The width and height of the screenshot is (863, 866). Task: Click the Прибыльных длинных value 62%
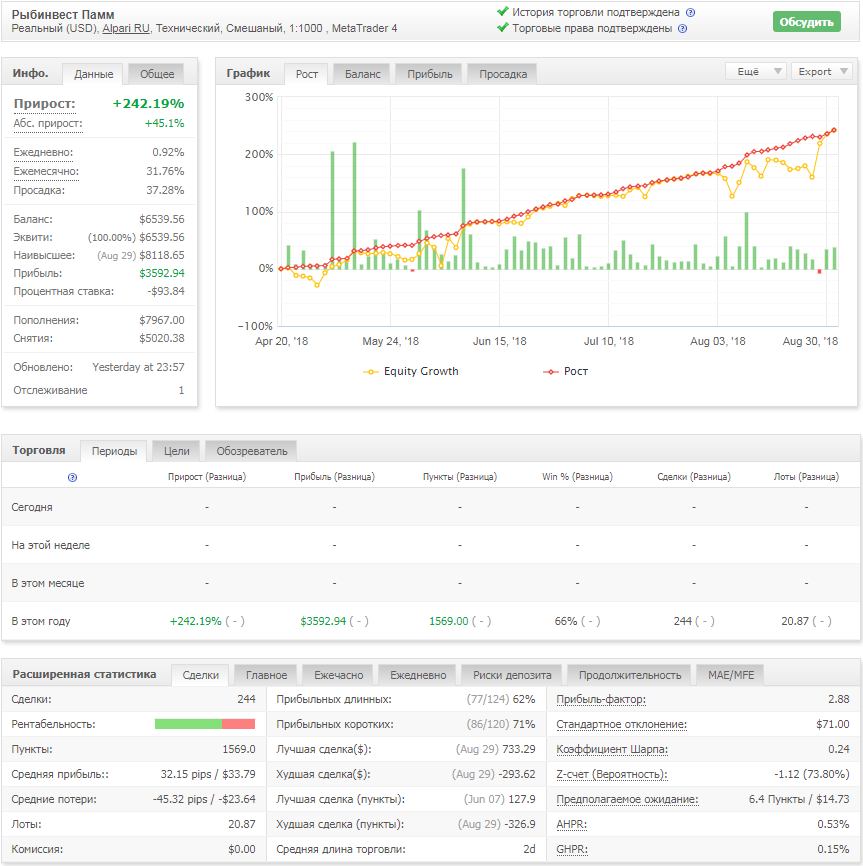pos(524,700)
